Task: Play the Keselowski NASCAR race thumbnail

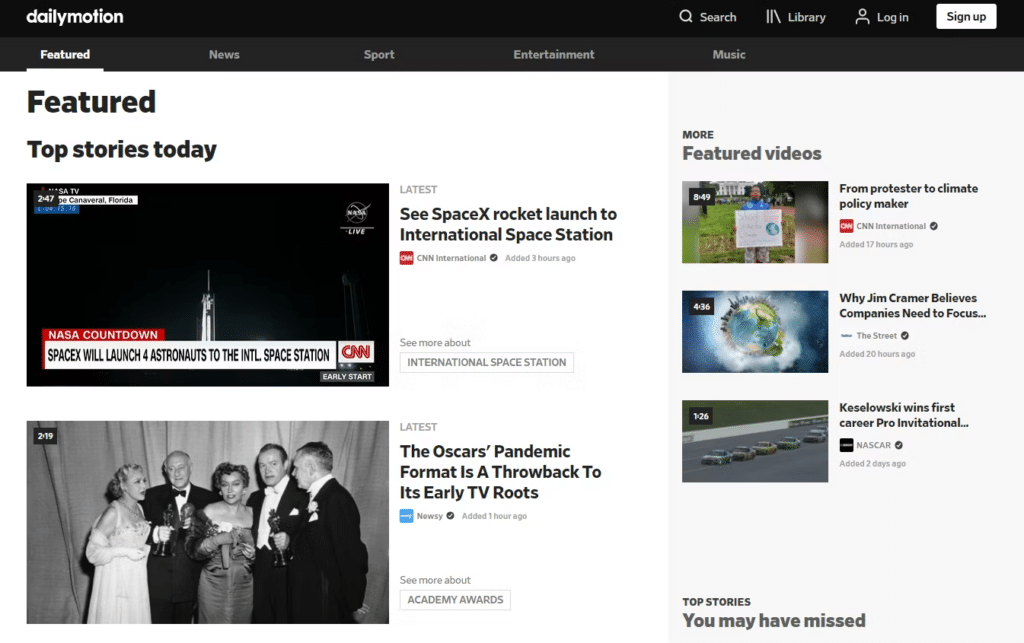Action: (x=755, y=441)
